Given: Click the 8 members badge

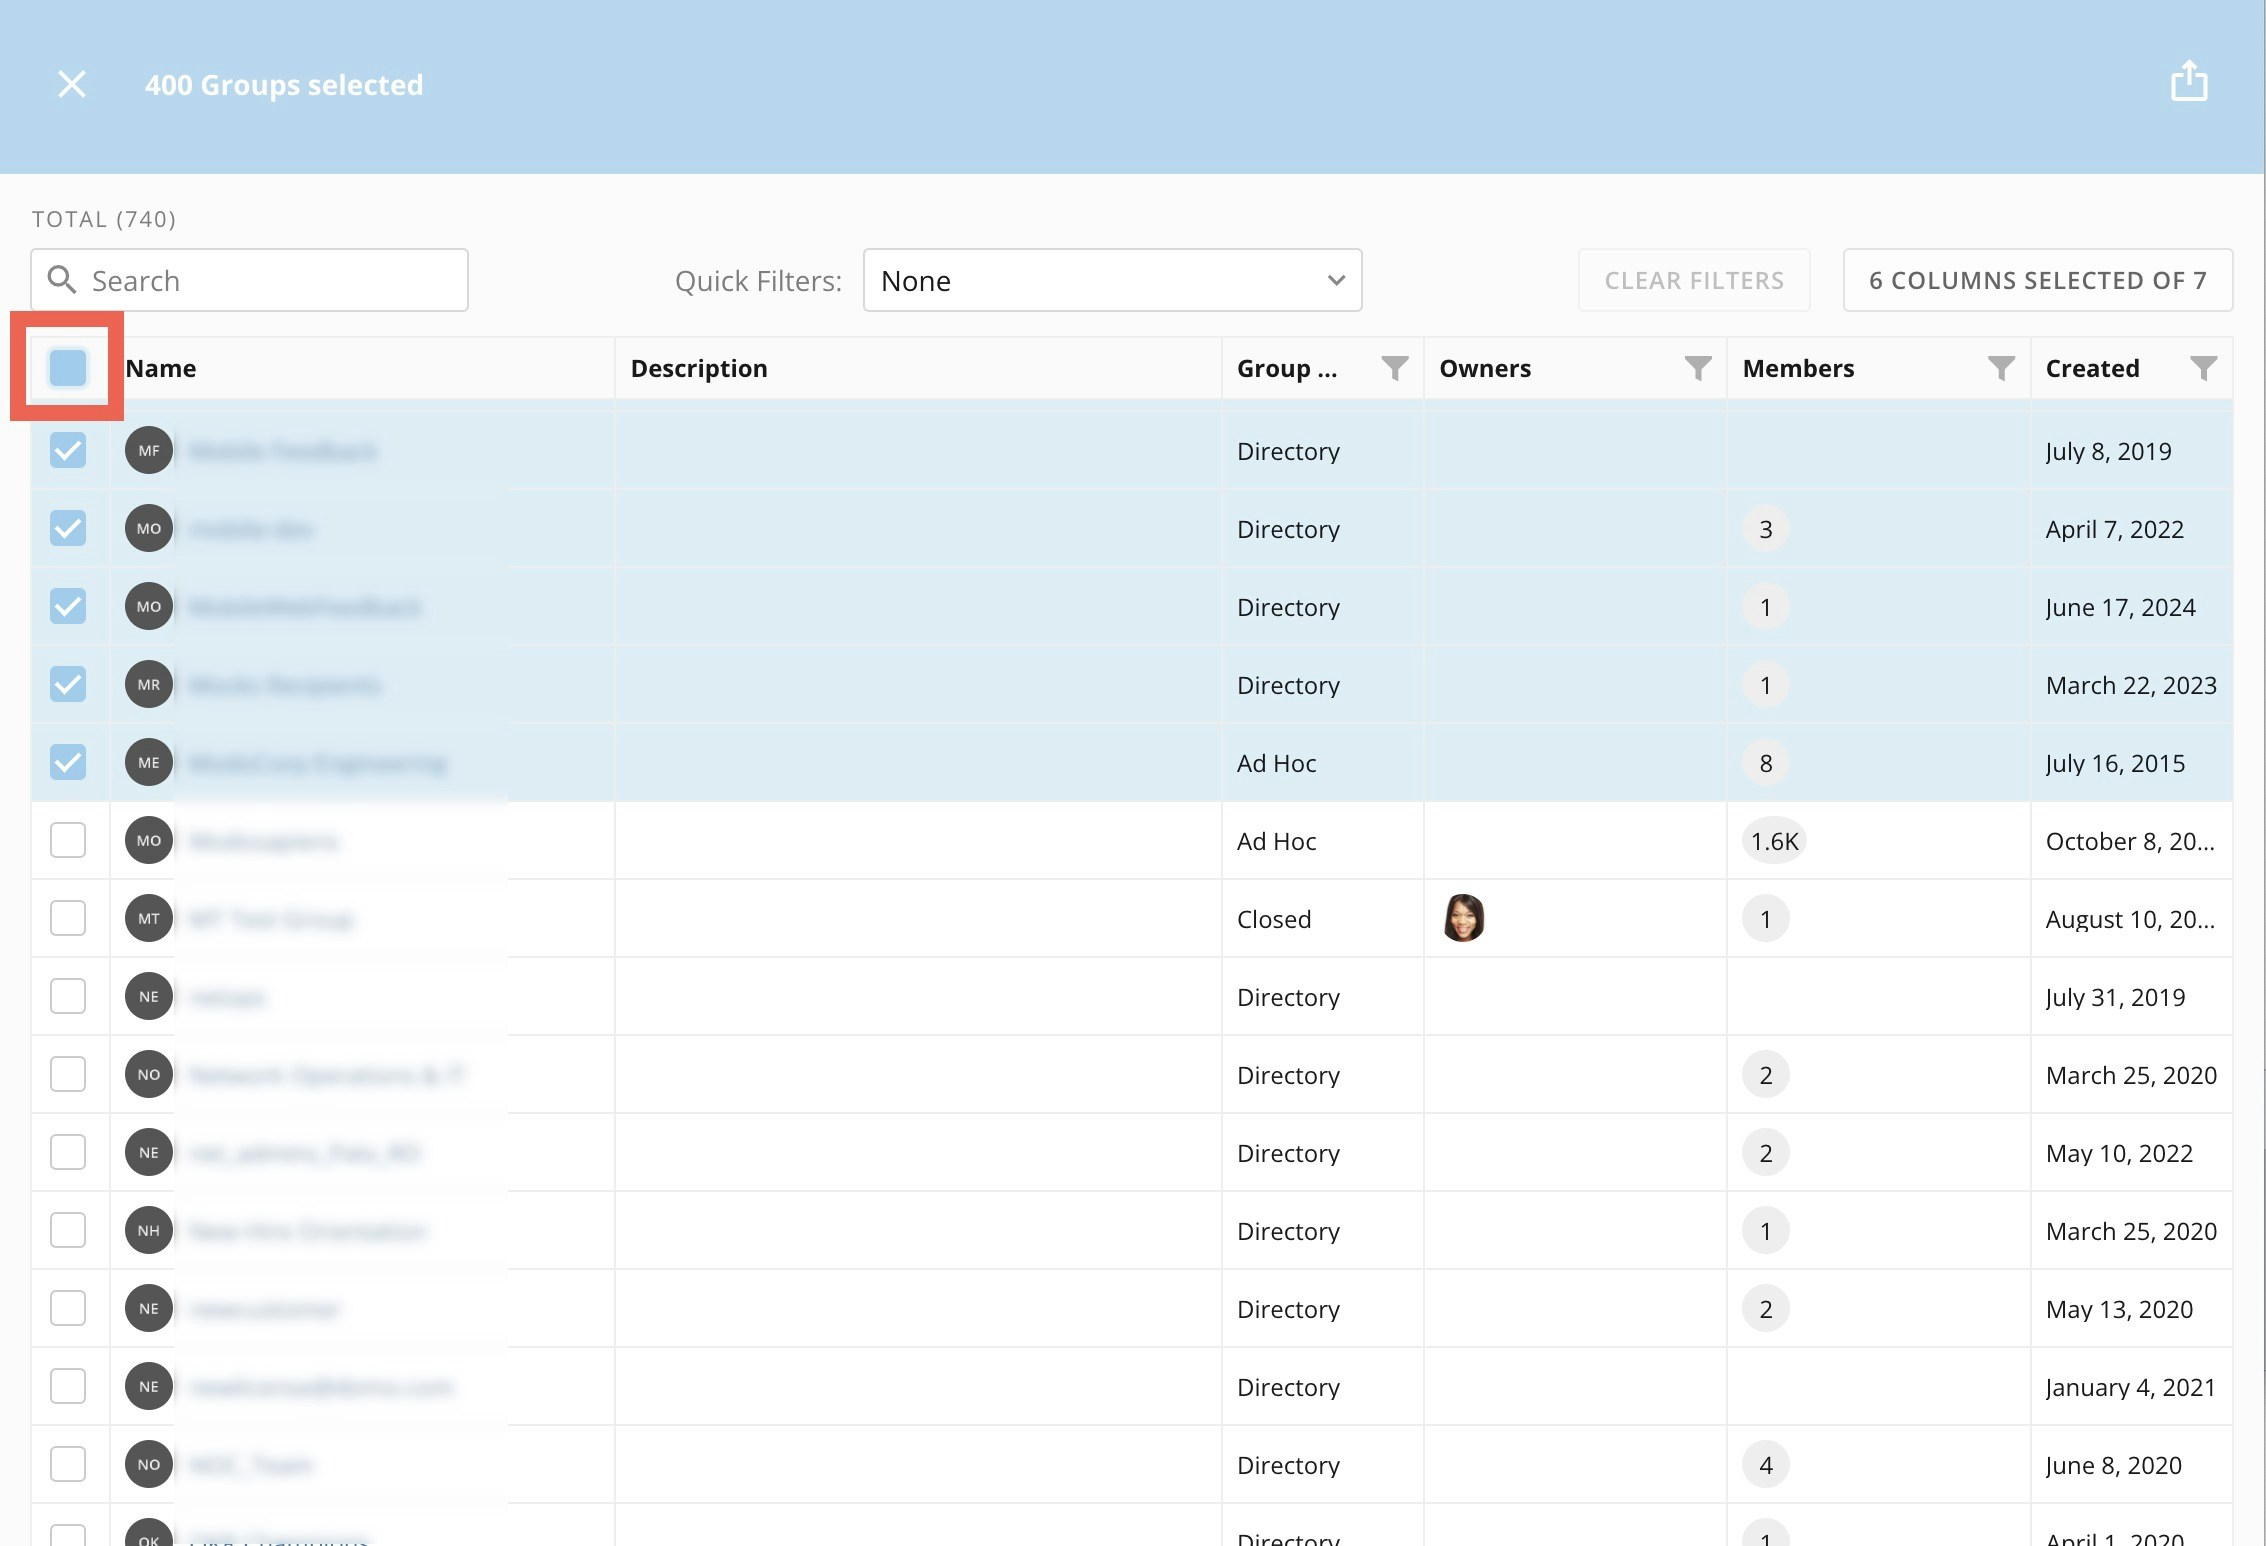Looking at the screenshot, I should click(x=1765, y=763).
